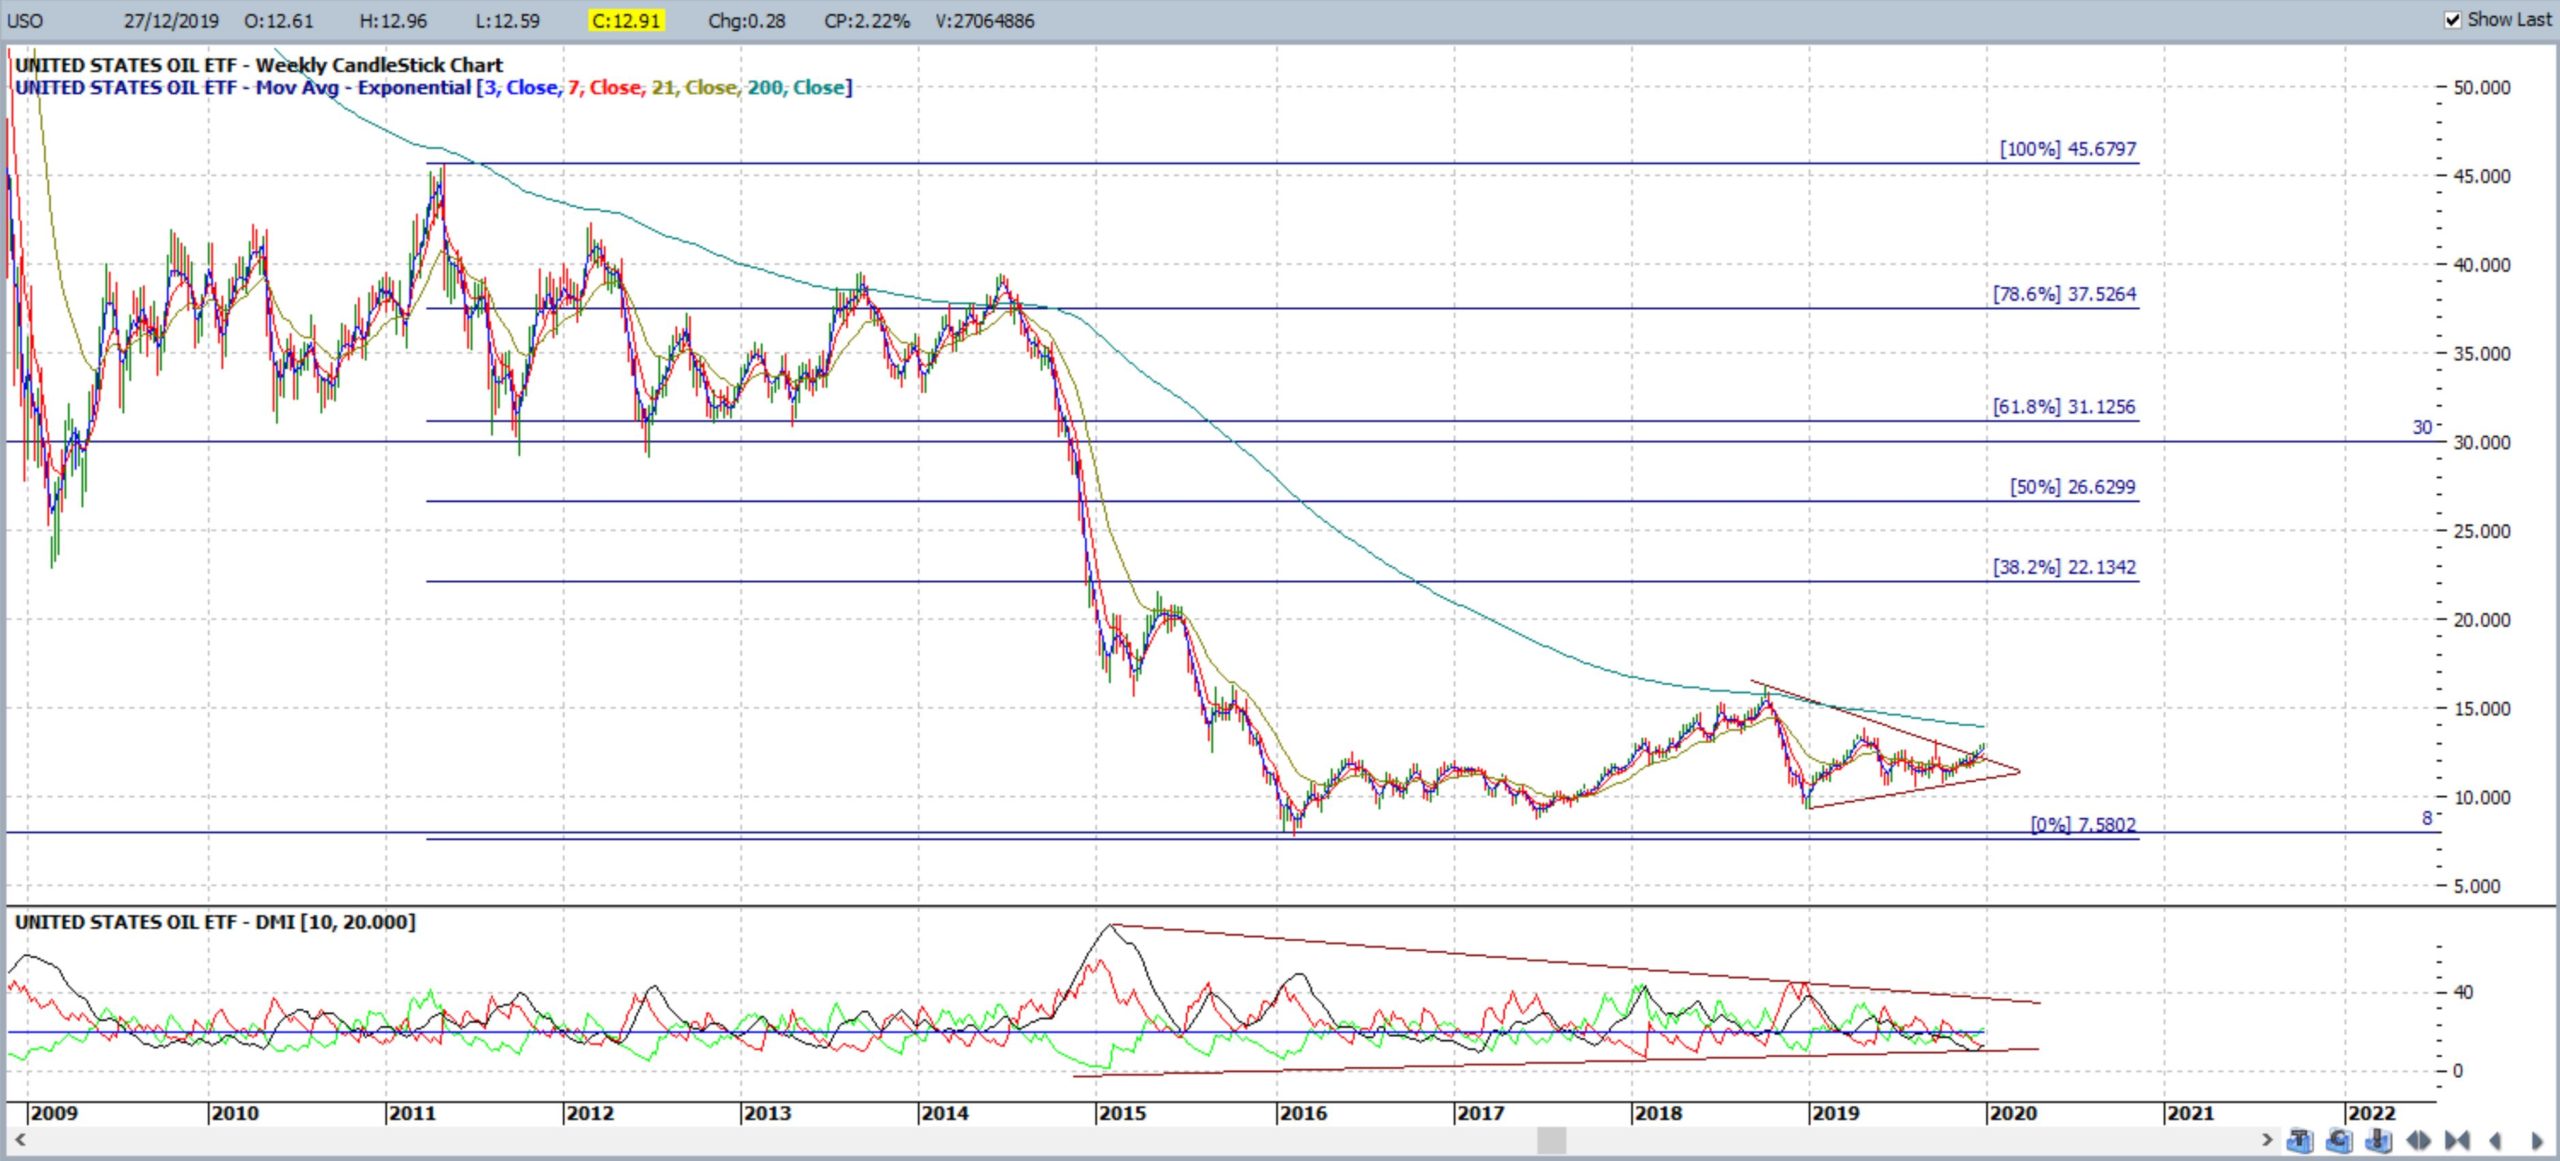The height and width of the screenshot is (1161, 2560).
Task: Click the low value L:12.59
Action: point(507,21)
